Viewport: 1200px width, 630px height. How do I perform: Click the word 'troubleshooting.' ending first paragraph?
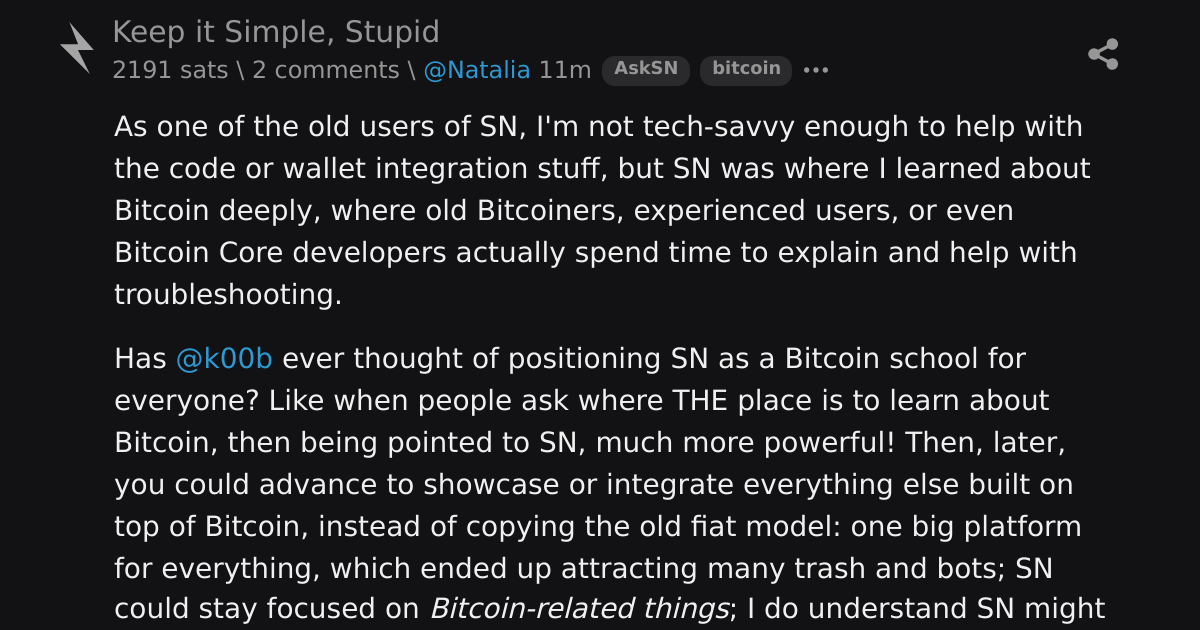point(228,295)
